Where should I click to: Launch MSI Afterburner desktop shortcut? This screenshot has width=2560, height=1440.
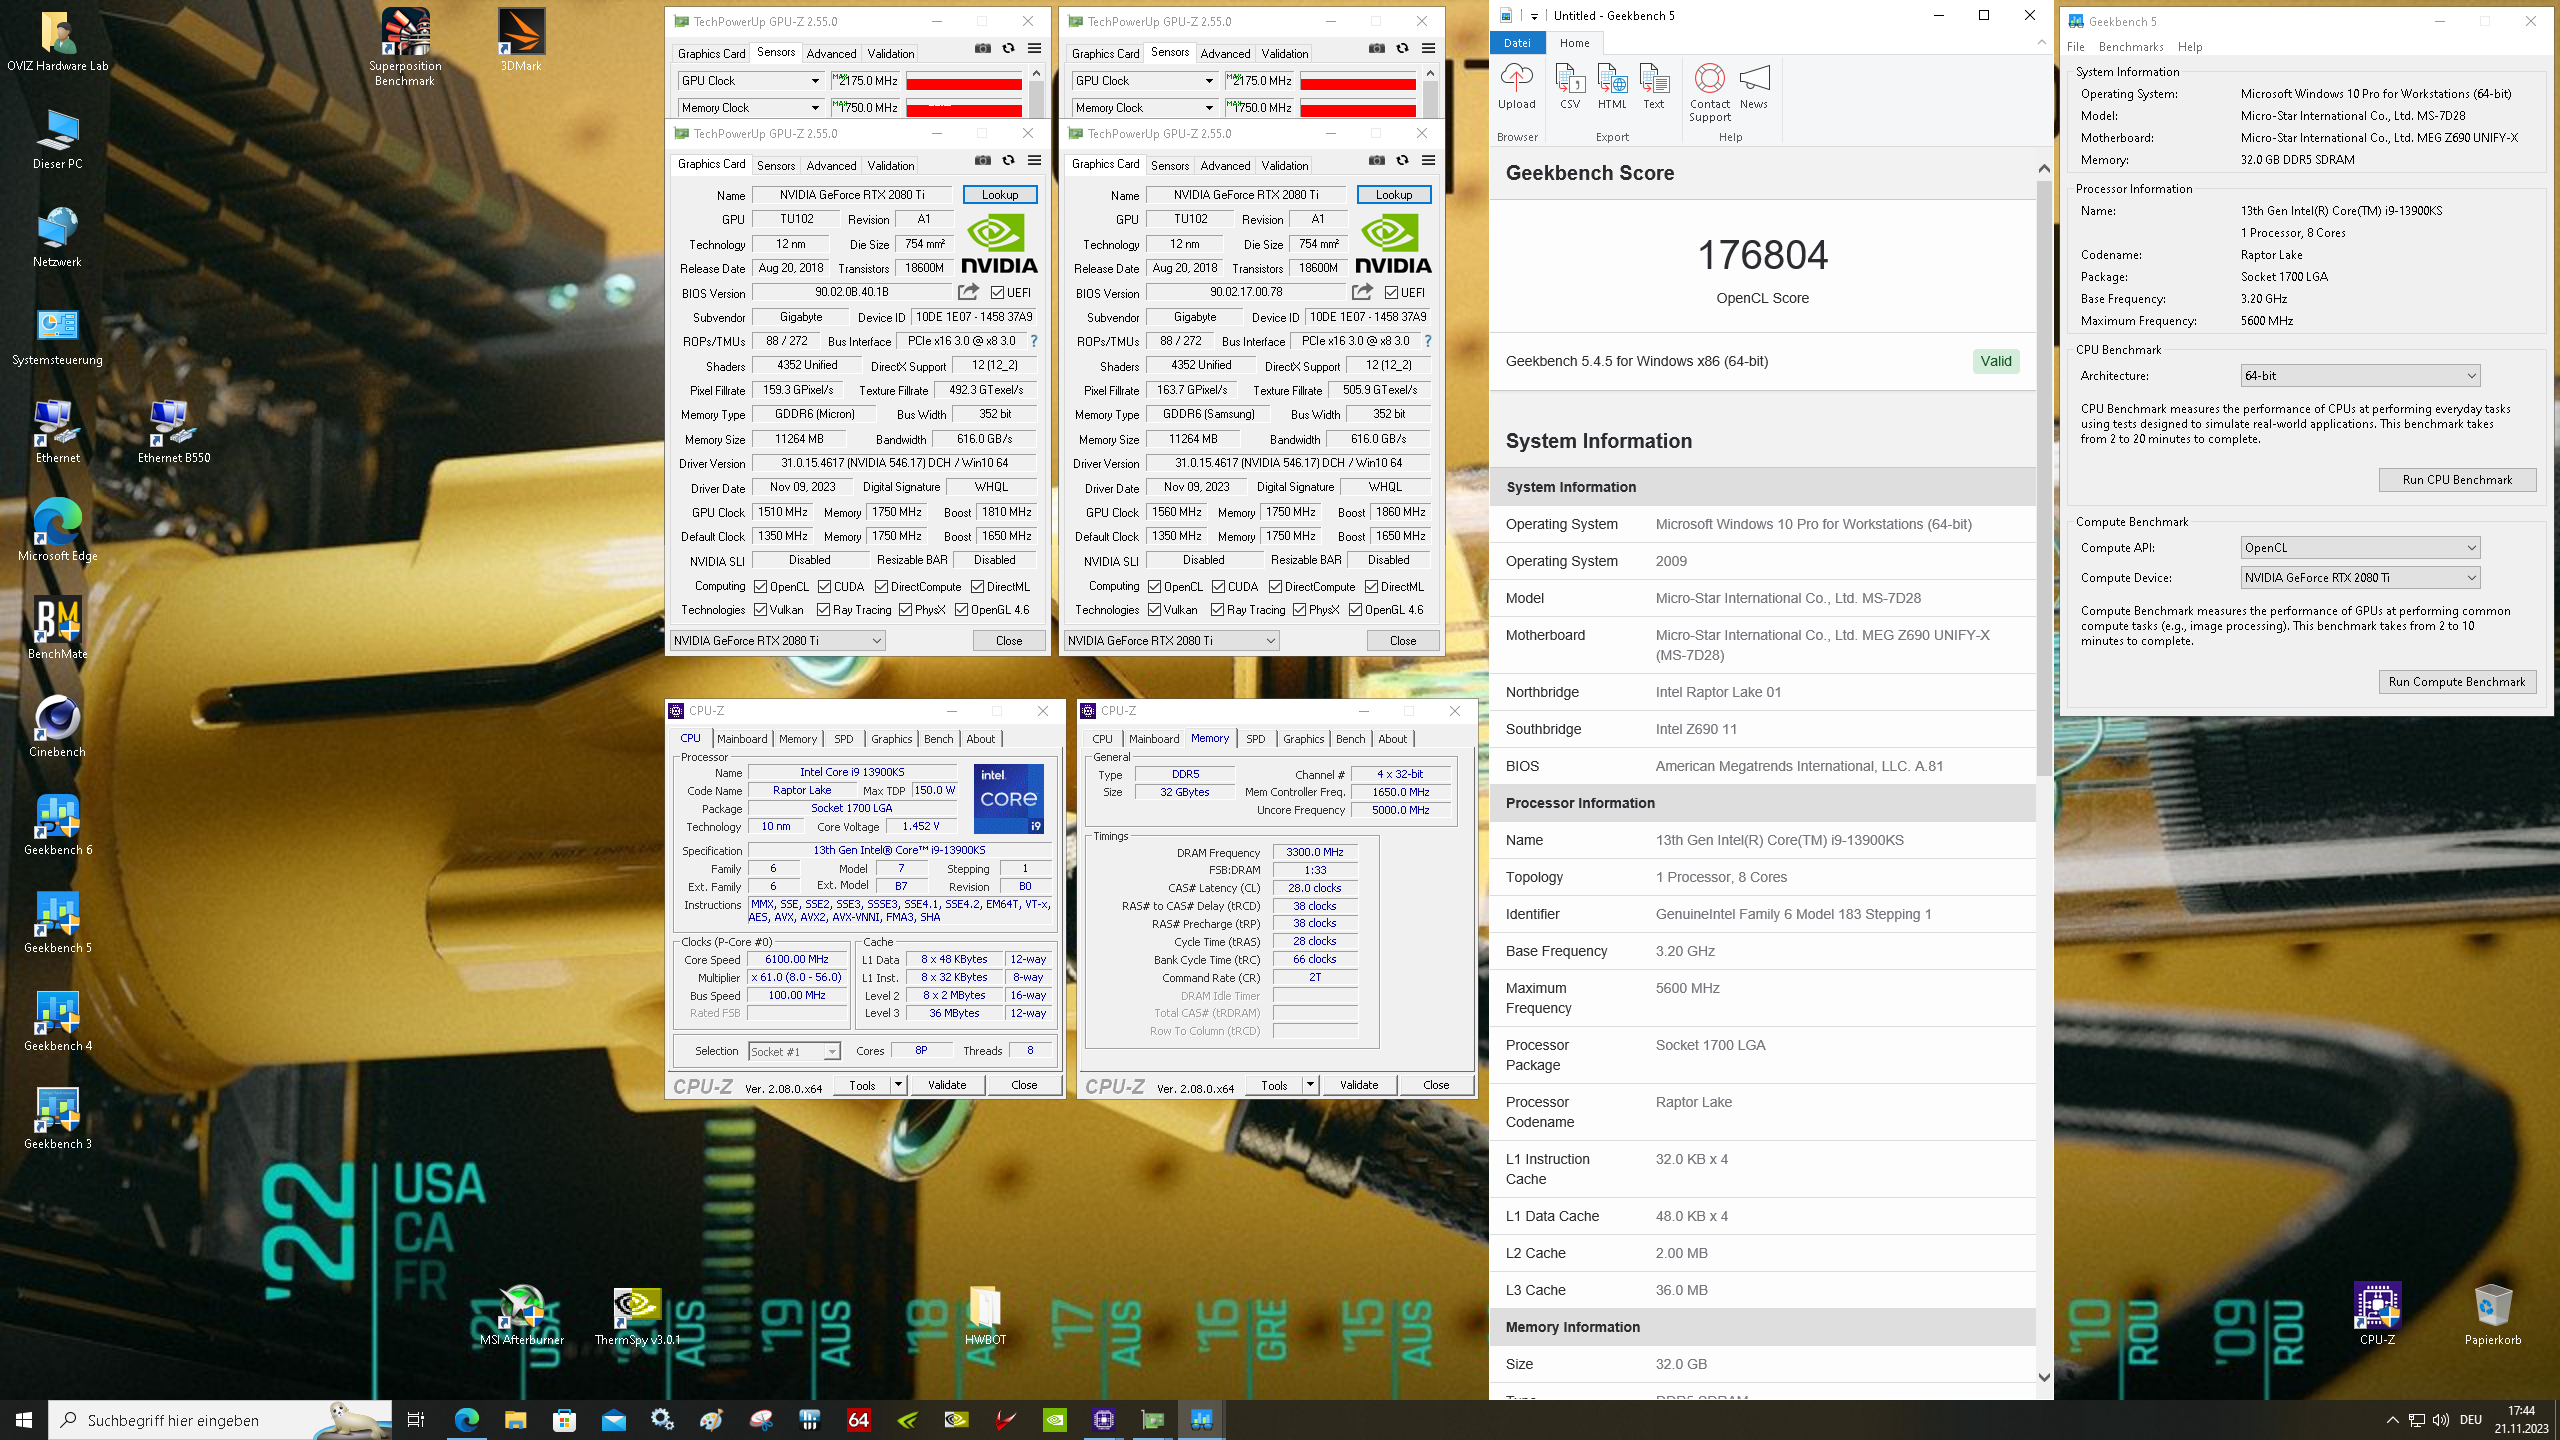pos(521,1314)
